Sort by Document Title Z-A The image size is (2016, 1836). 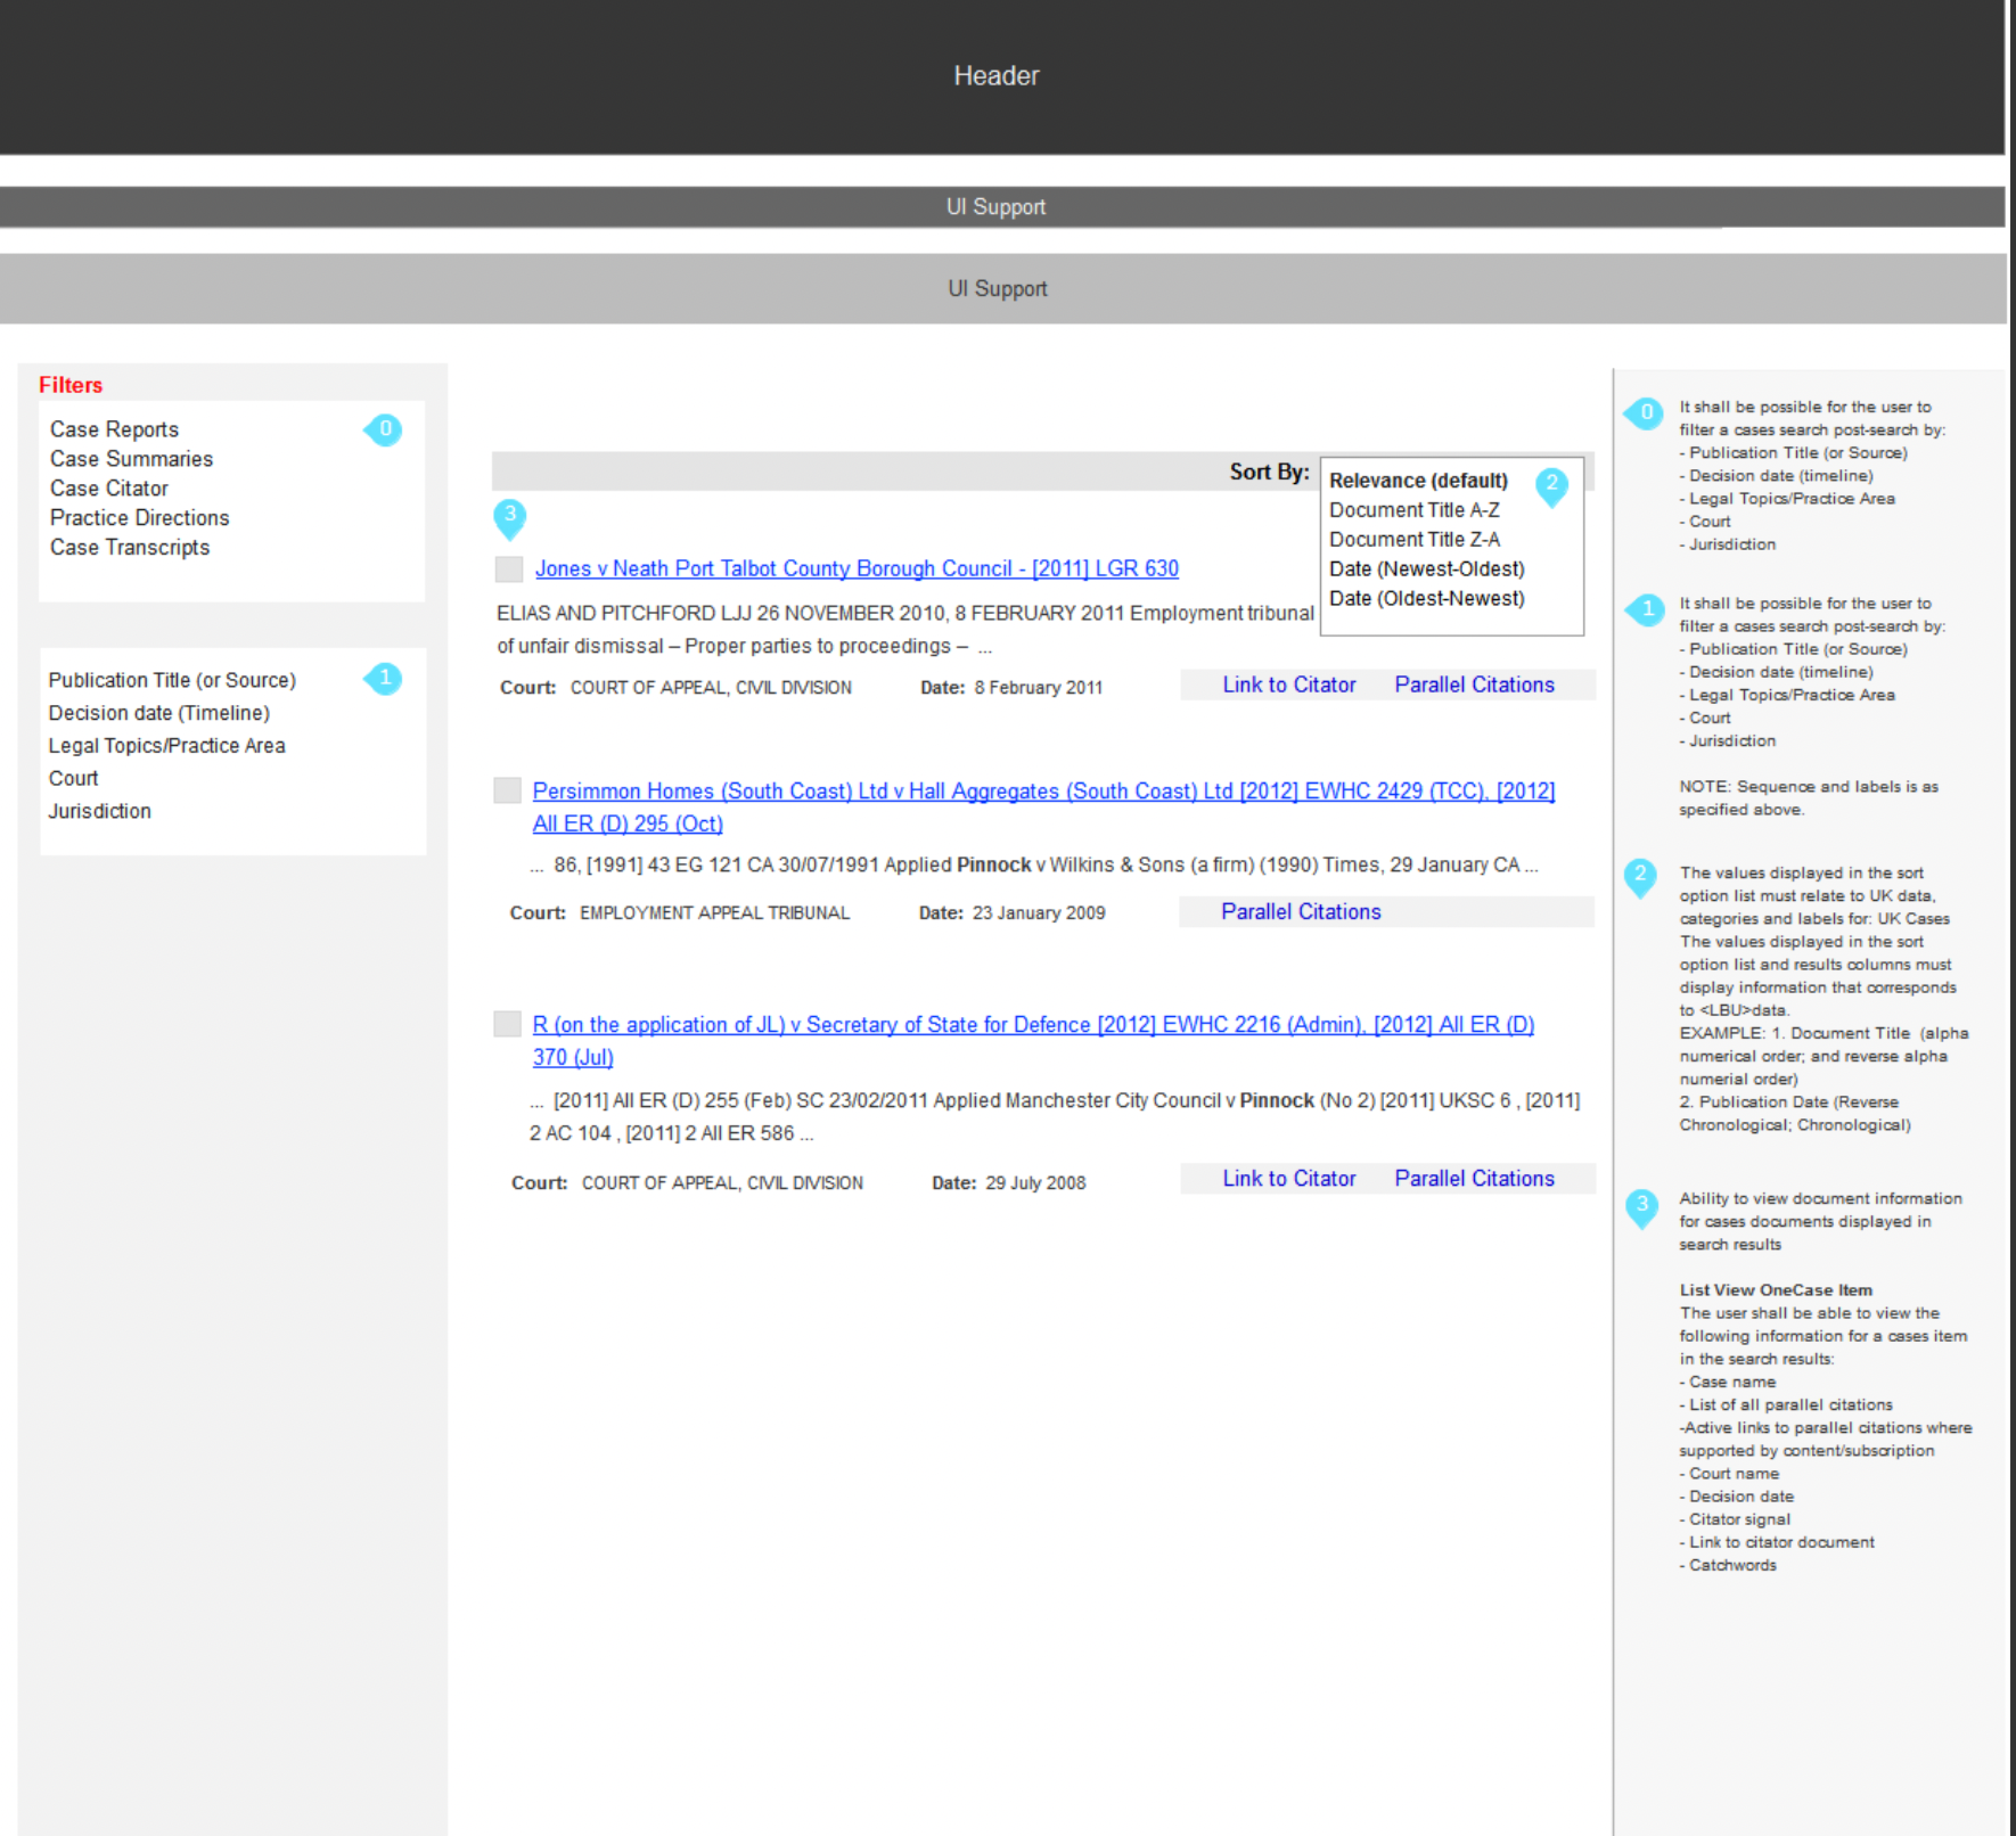1414,540
